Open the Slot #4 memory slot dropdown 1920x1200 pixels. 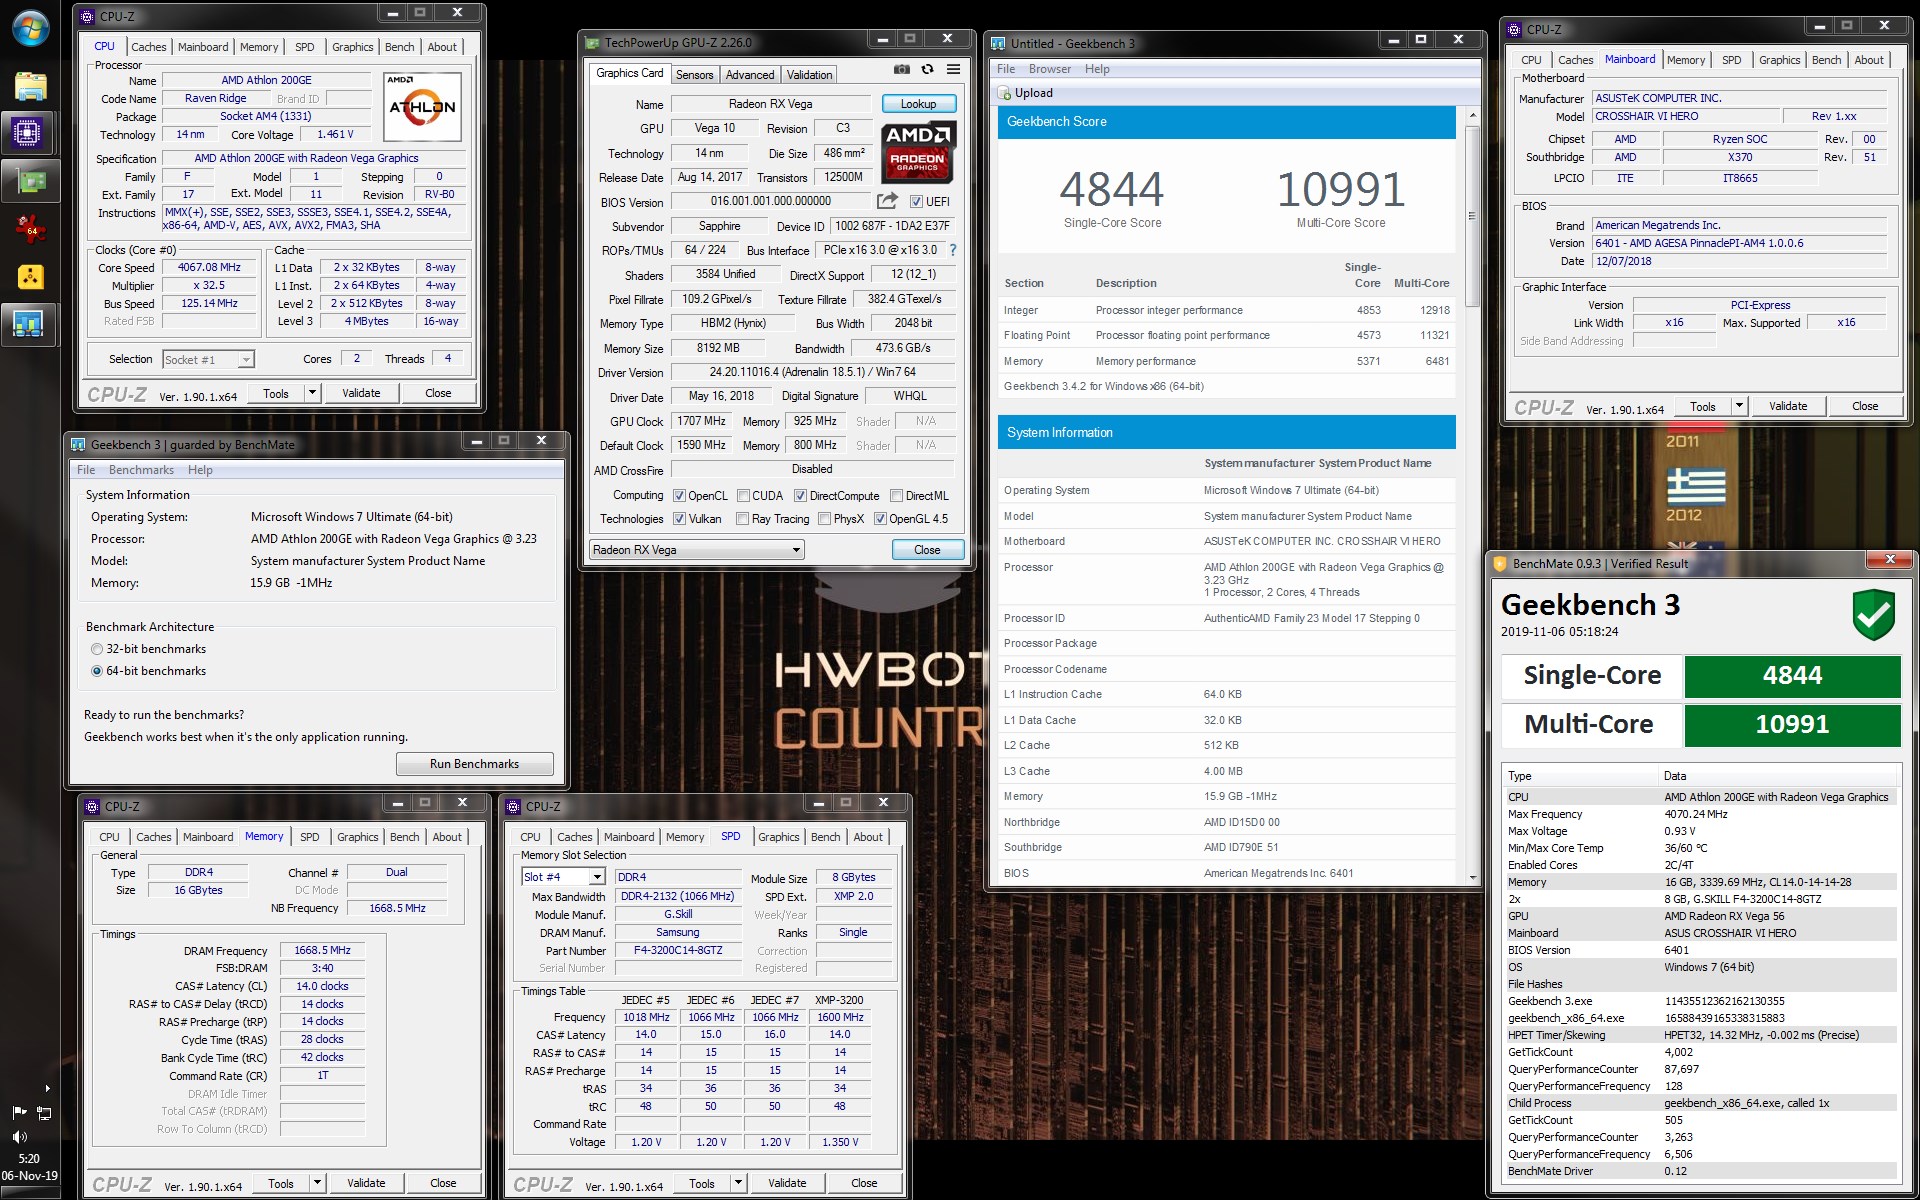(x=564, y=877)
